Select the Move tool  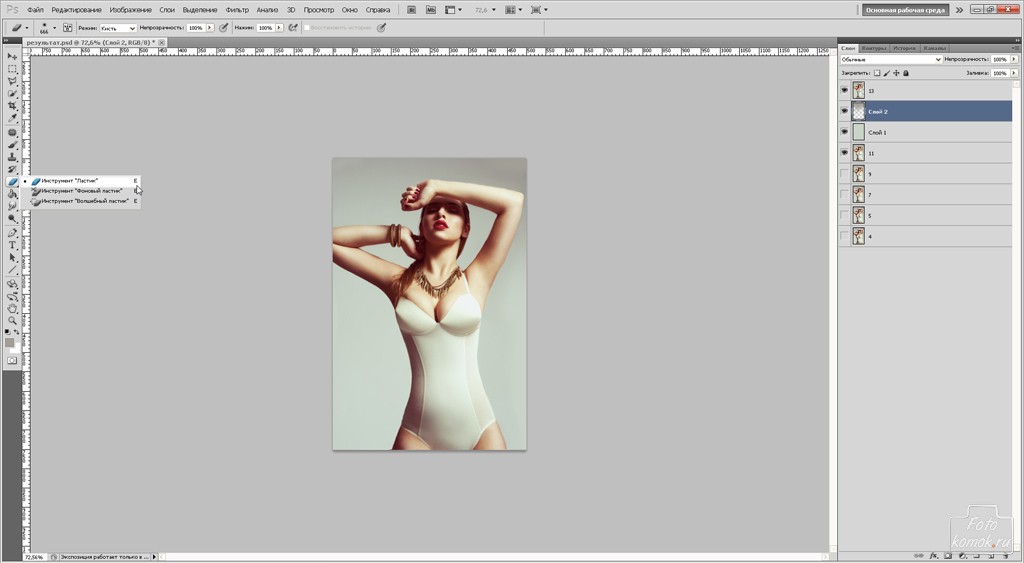tap(12, 56)
